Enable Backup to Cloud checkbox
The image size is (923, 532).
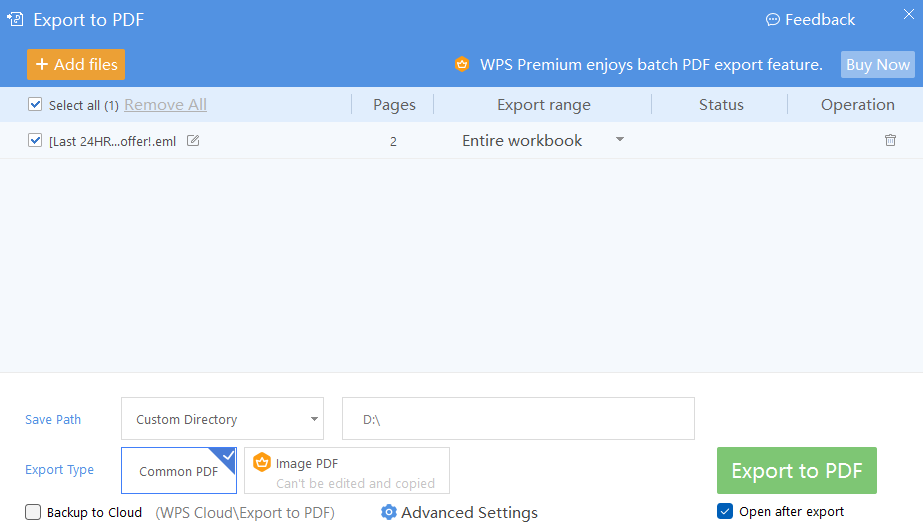point(33,512)
